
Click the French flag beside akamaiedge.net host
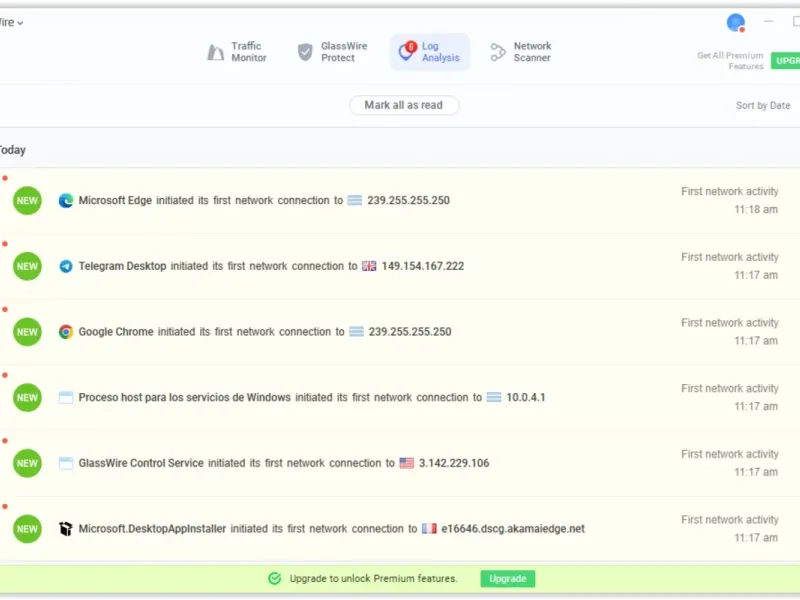click(429, 529)
